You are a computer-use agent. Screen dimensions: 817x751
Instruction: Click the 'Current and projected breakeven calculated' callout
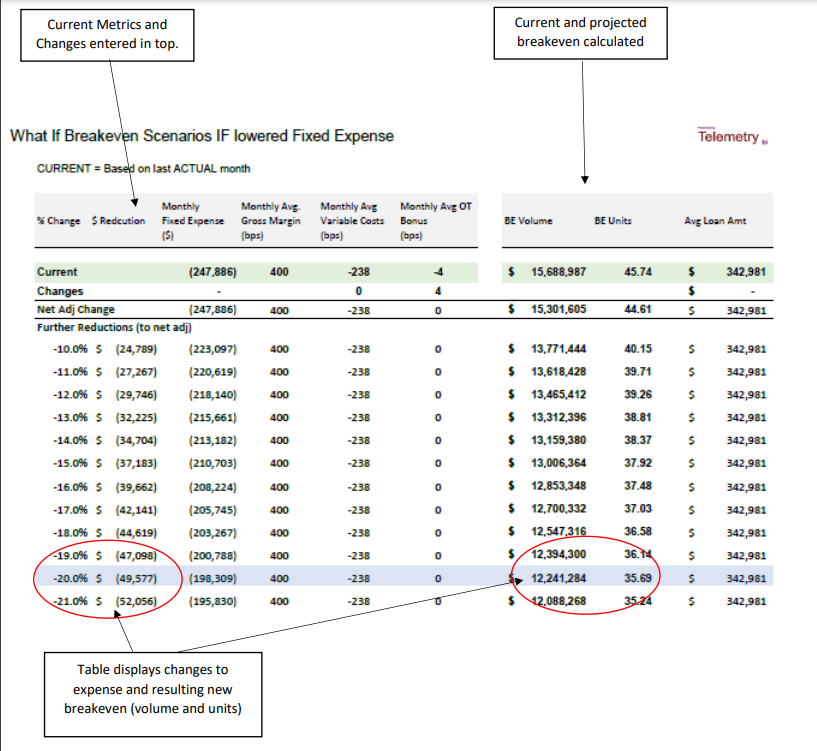click(x=580, y=32)
